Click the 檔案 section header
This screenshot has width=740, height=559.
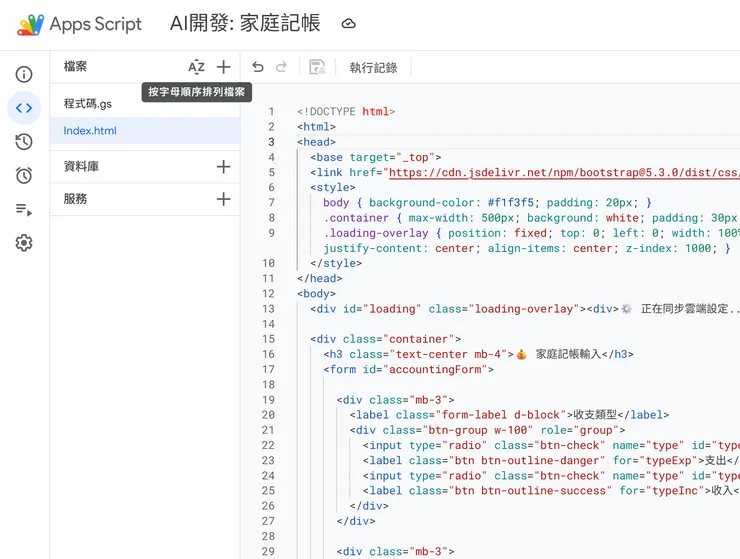pos(76,67)
